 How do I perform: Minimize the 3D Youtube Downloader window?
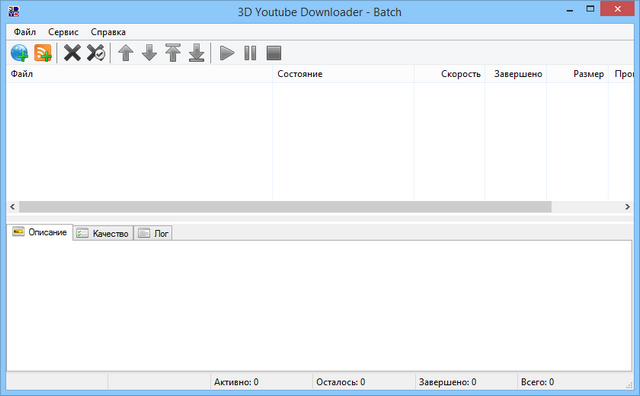[570, 10]
